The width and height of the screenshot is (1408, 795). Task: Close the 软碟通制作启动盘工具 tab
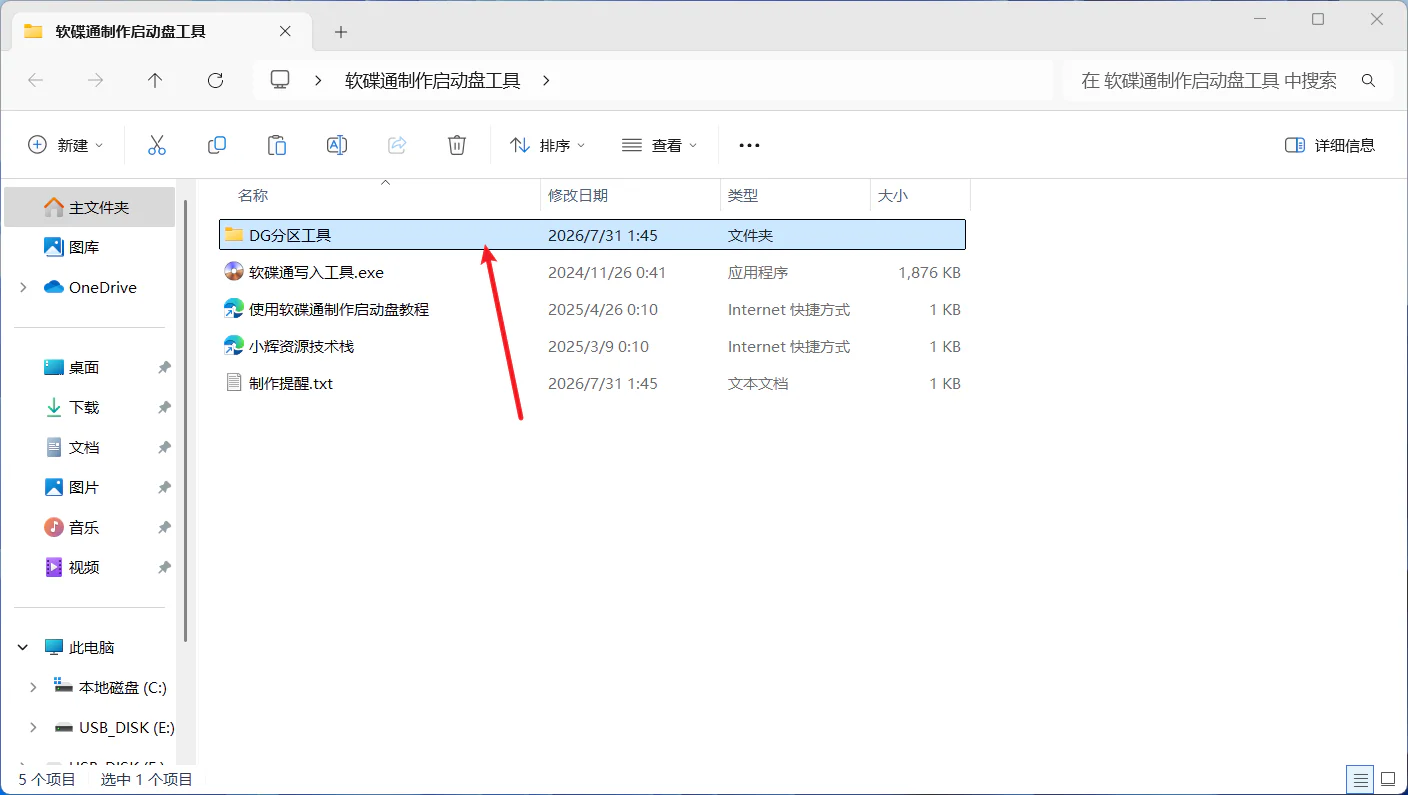click(x=285, y=32)
